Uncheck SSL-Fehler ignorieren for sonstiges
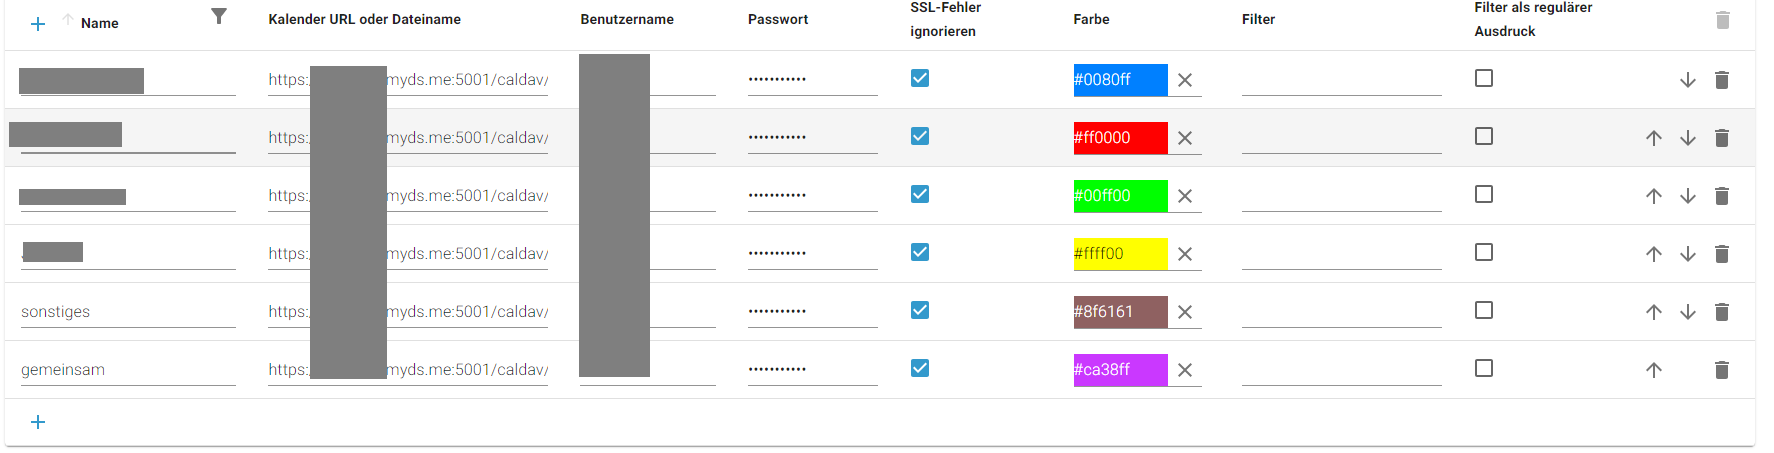 920,310
